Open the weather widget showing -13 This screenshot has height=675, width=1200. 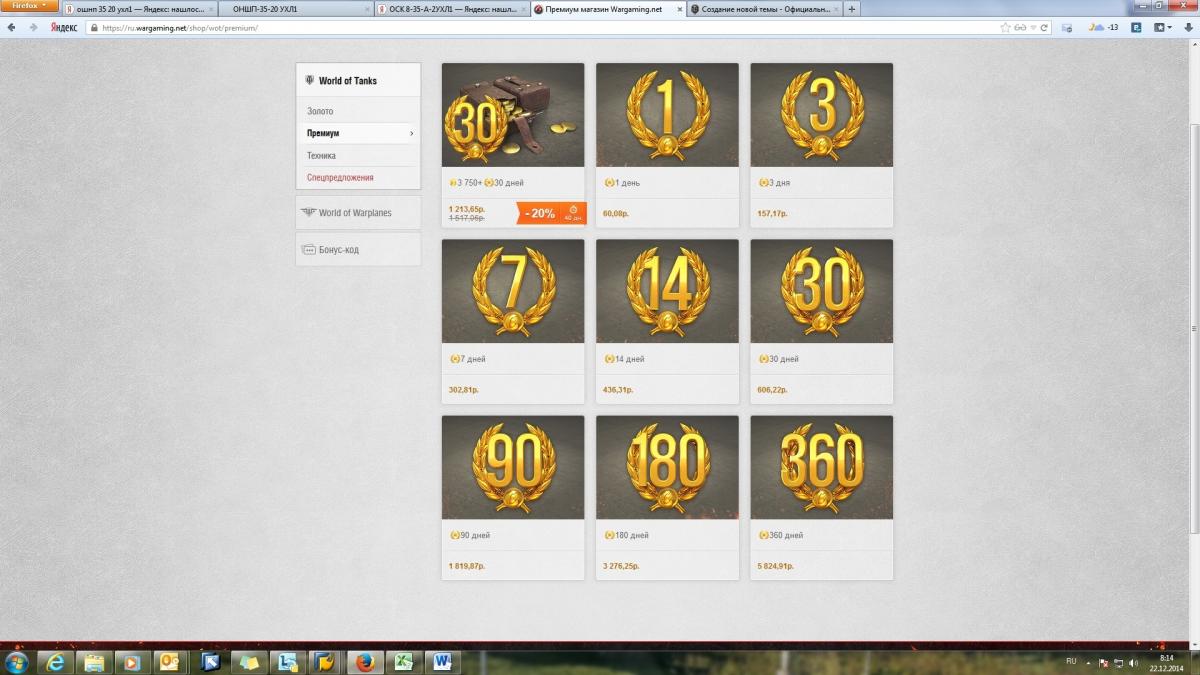(1104, 28)
